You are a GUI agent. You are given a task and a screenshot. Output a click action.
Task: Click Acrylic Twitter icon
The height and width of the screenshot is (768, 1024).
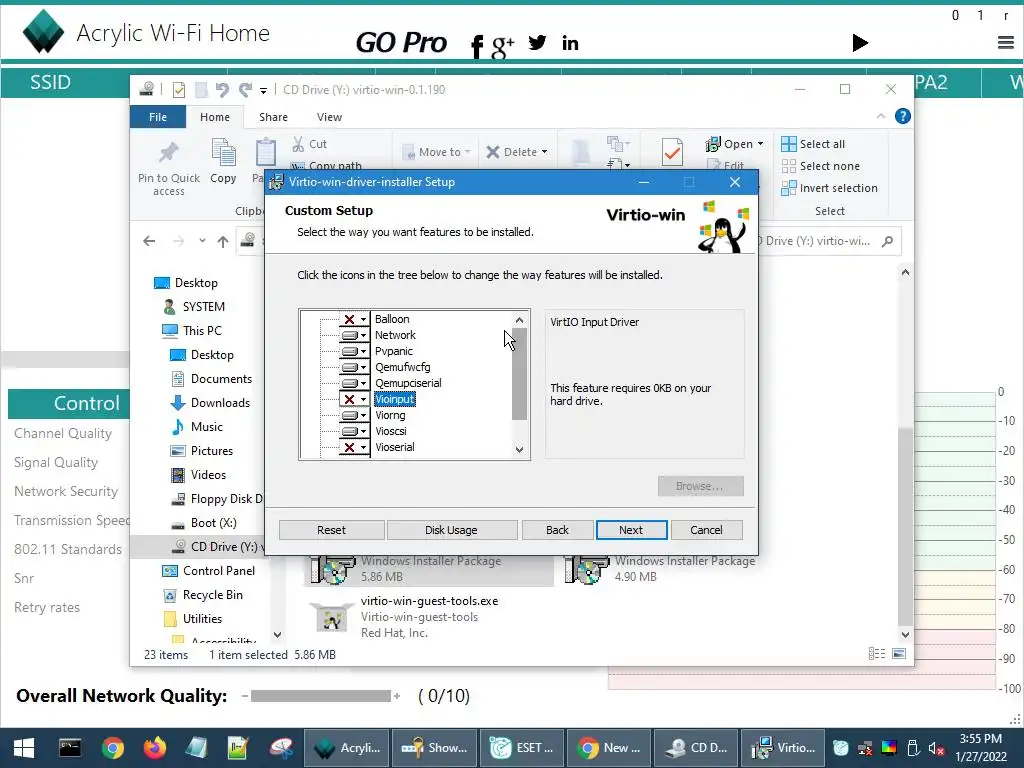point(537,43)
